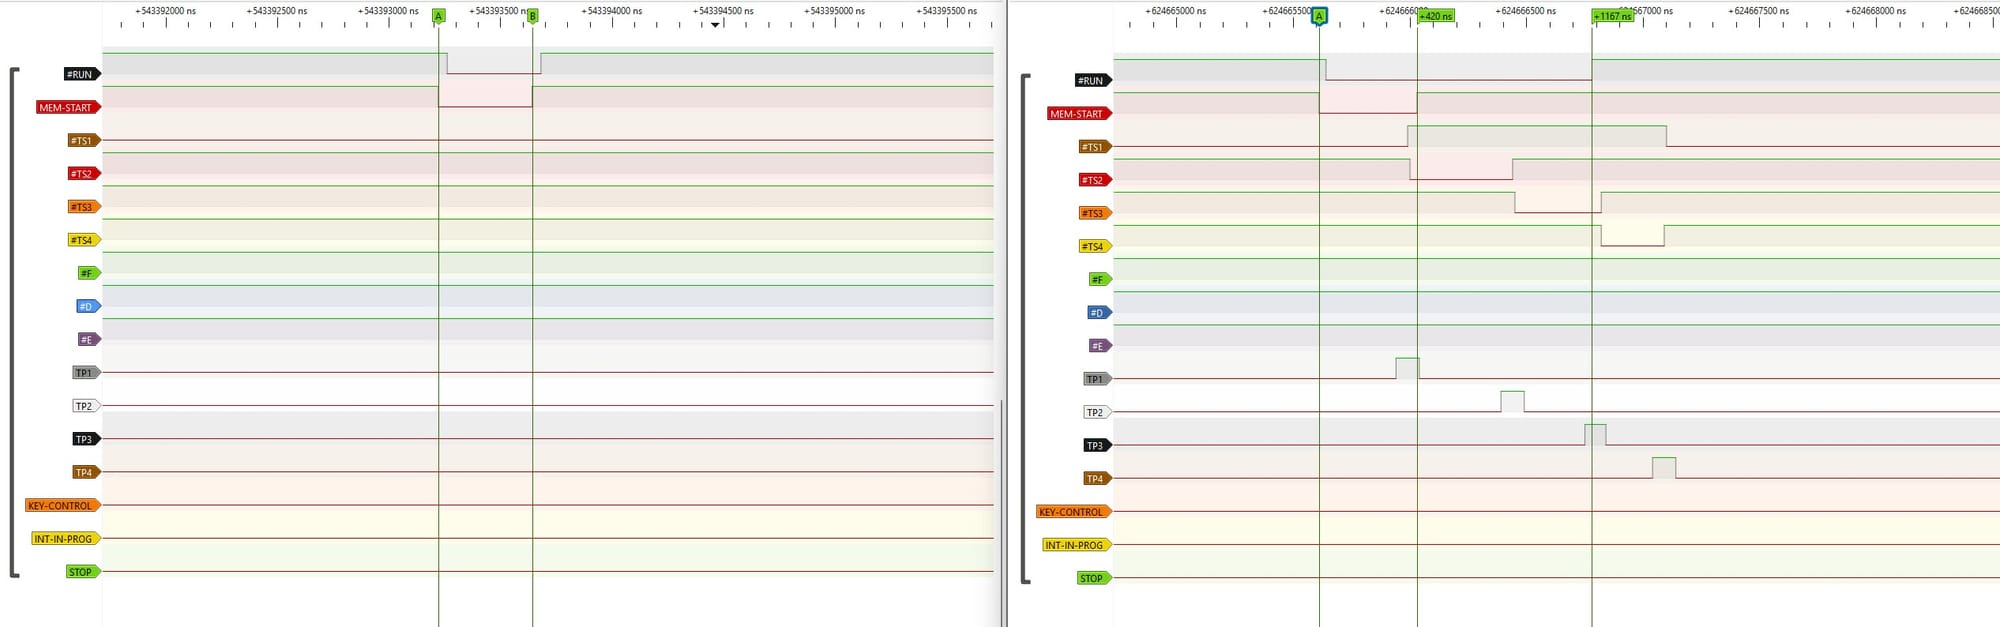
Task: Select the #E channel tag in left panel
Action: [x=89, y=339]
